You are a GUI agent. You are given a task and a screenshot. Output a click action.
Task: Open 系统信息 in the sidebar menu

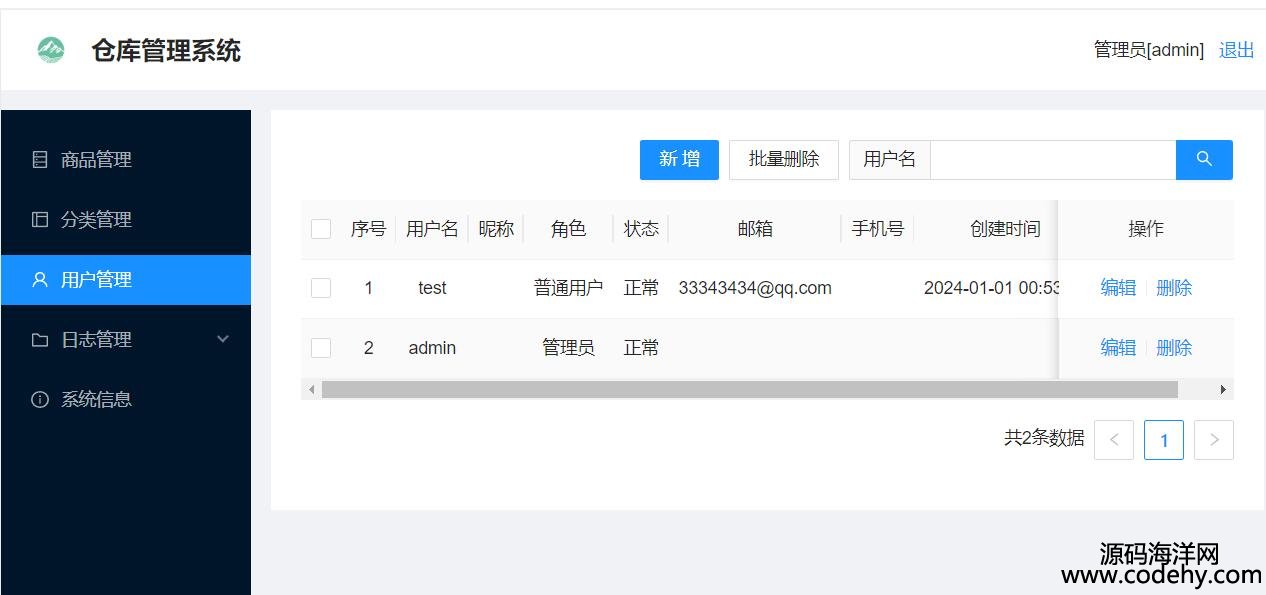tap(126, 399)
